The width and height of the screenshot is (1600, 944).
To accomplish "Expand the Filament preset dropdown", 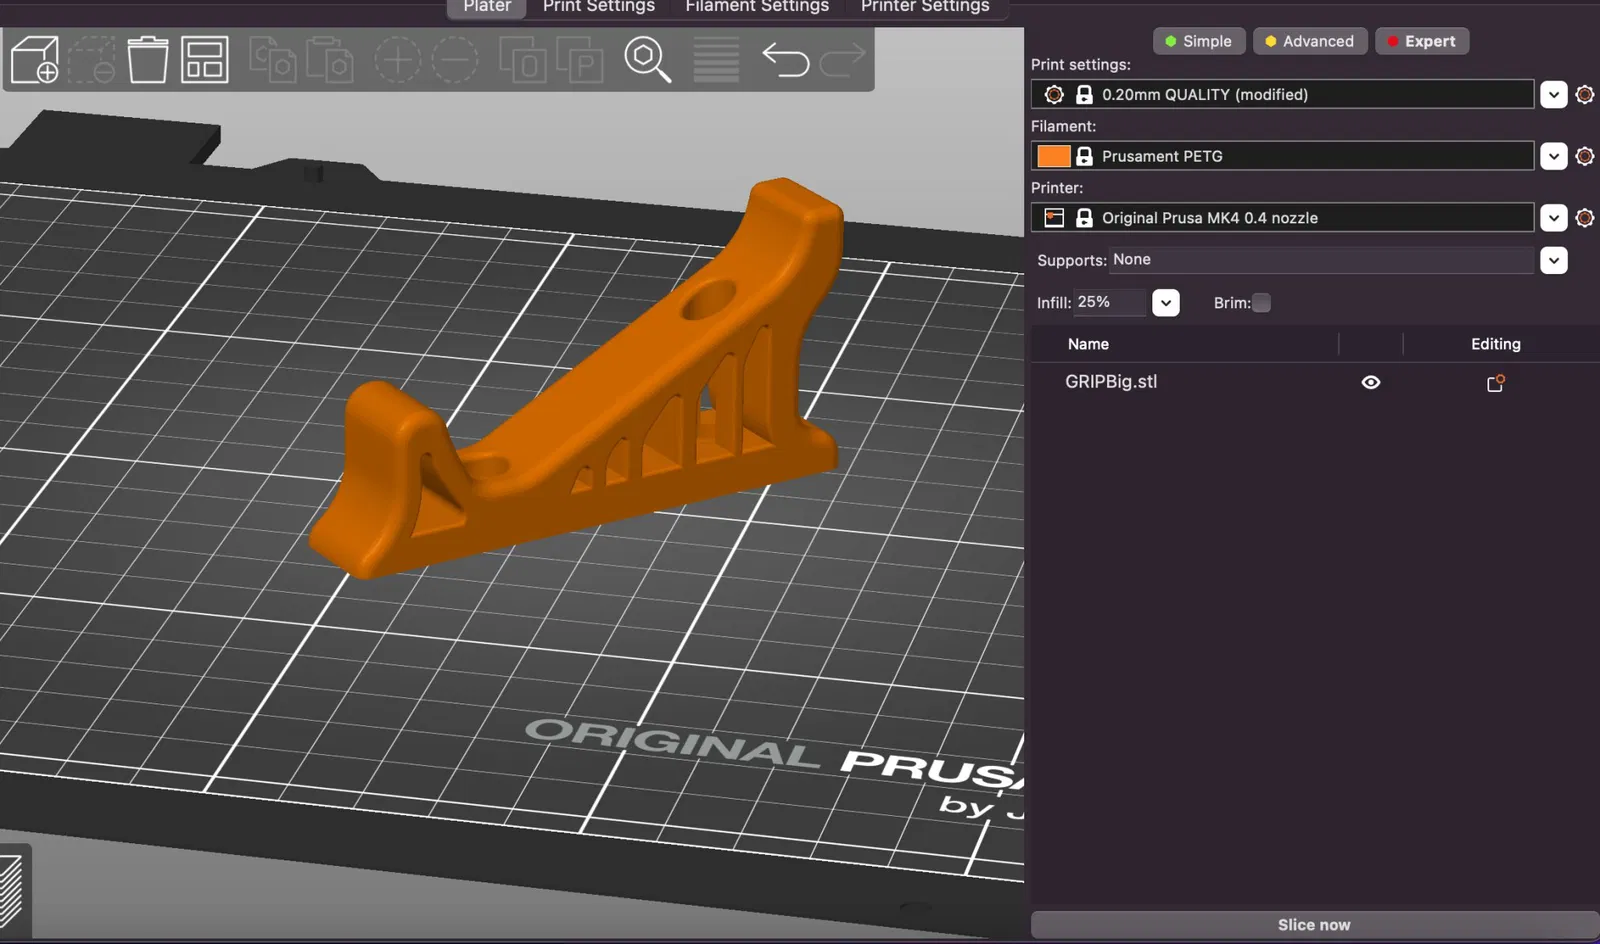I will [x=1553, y=156].
